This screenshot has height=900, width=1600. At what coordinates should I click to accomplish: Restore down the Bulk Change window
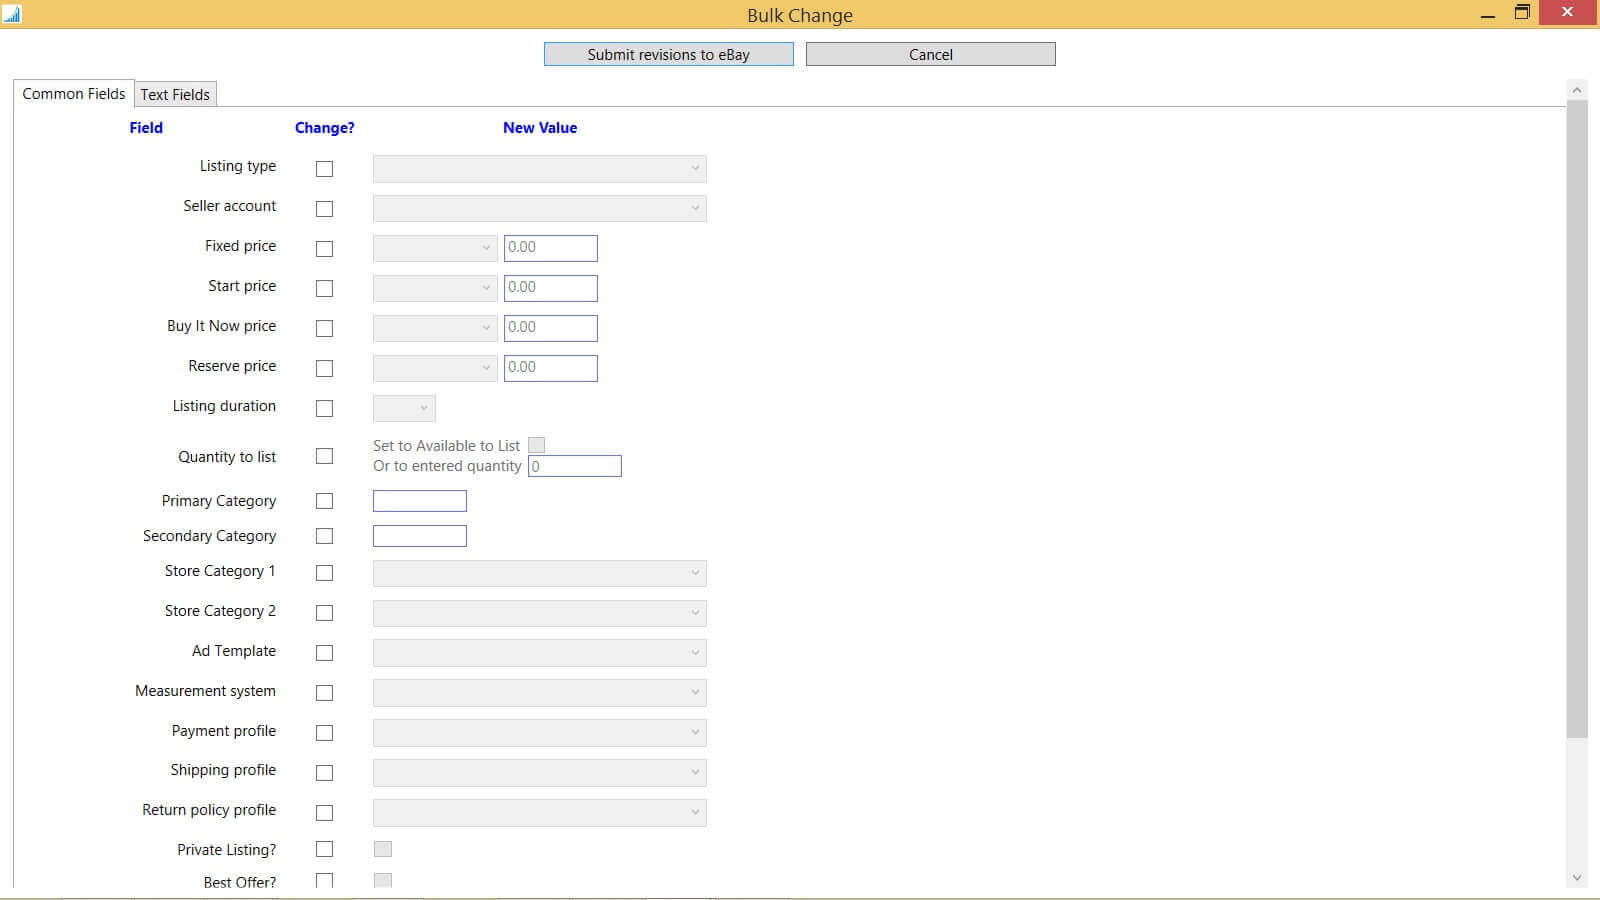point(1522,13)
